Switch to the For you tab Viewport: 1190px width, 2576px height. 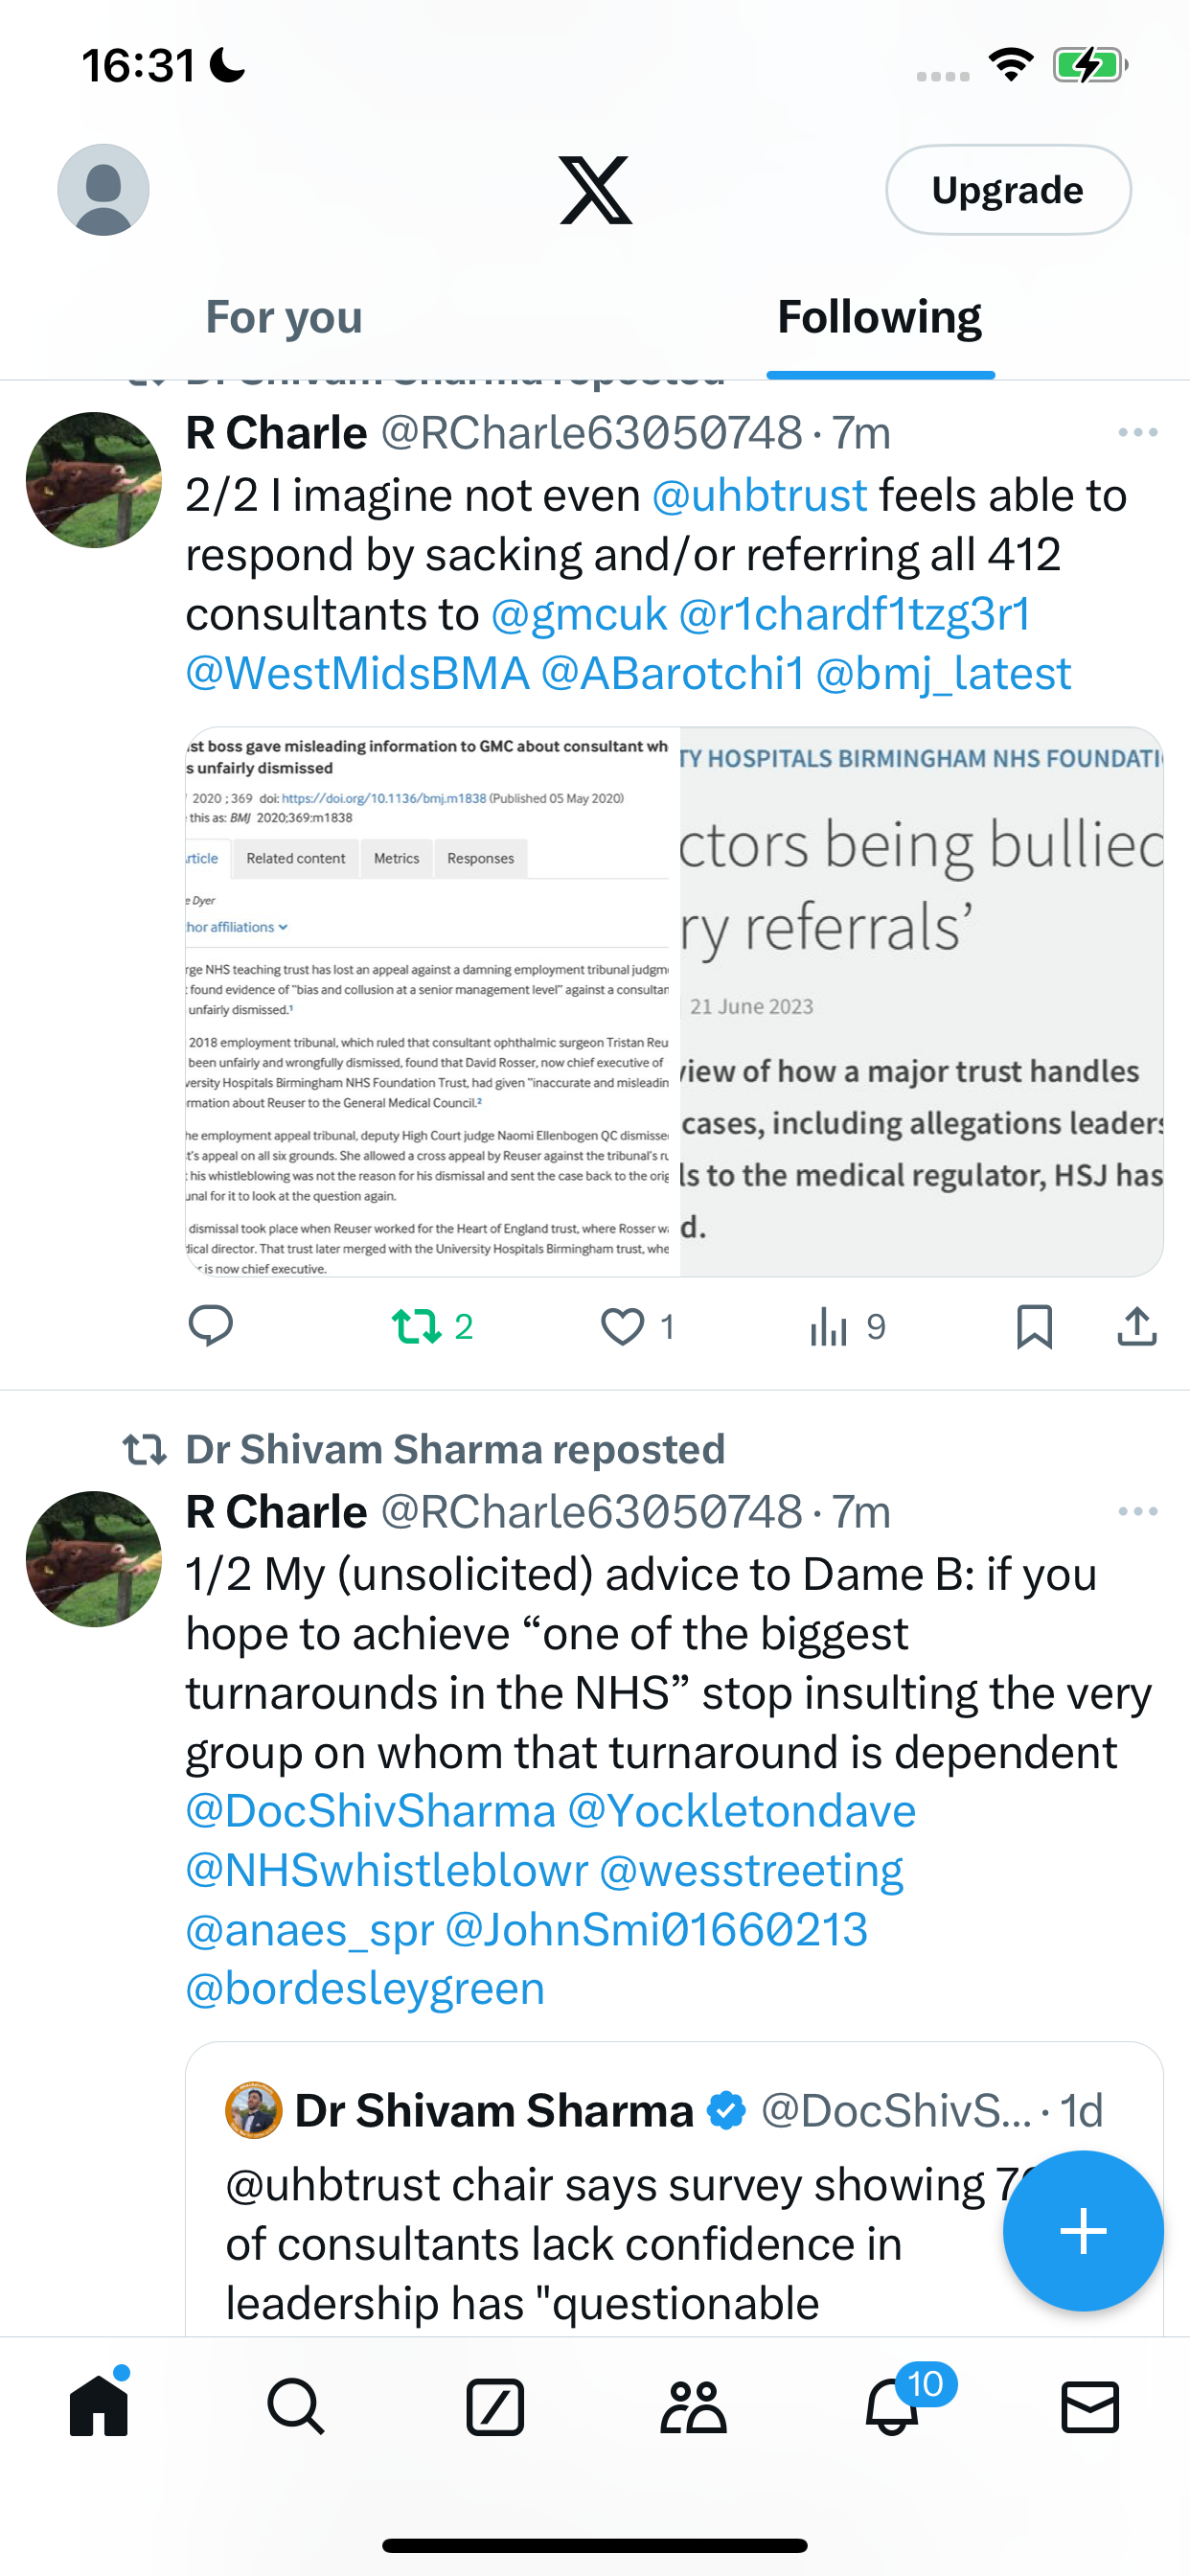[x=284, y=317]
